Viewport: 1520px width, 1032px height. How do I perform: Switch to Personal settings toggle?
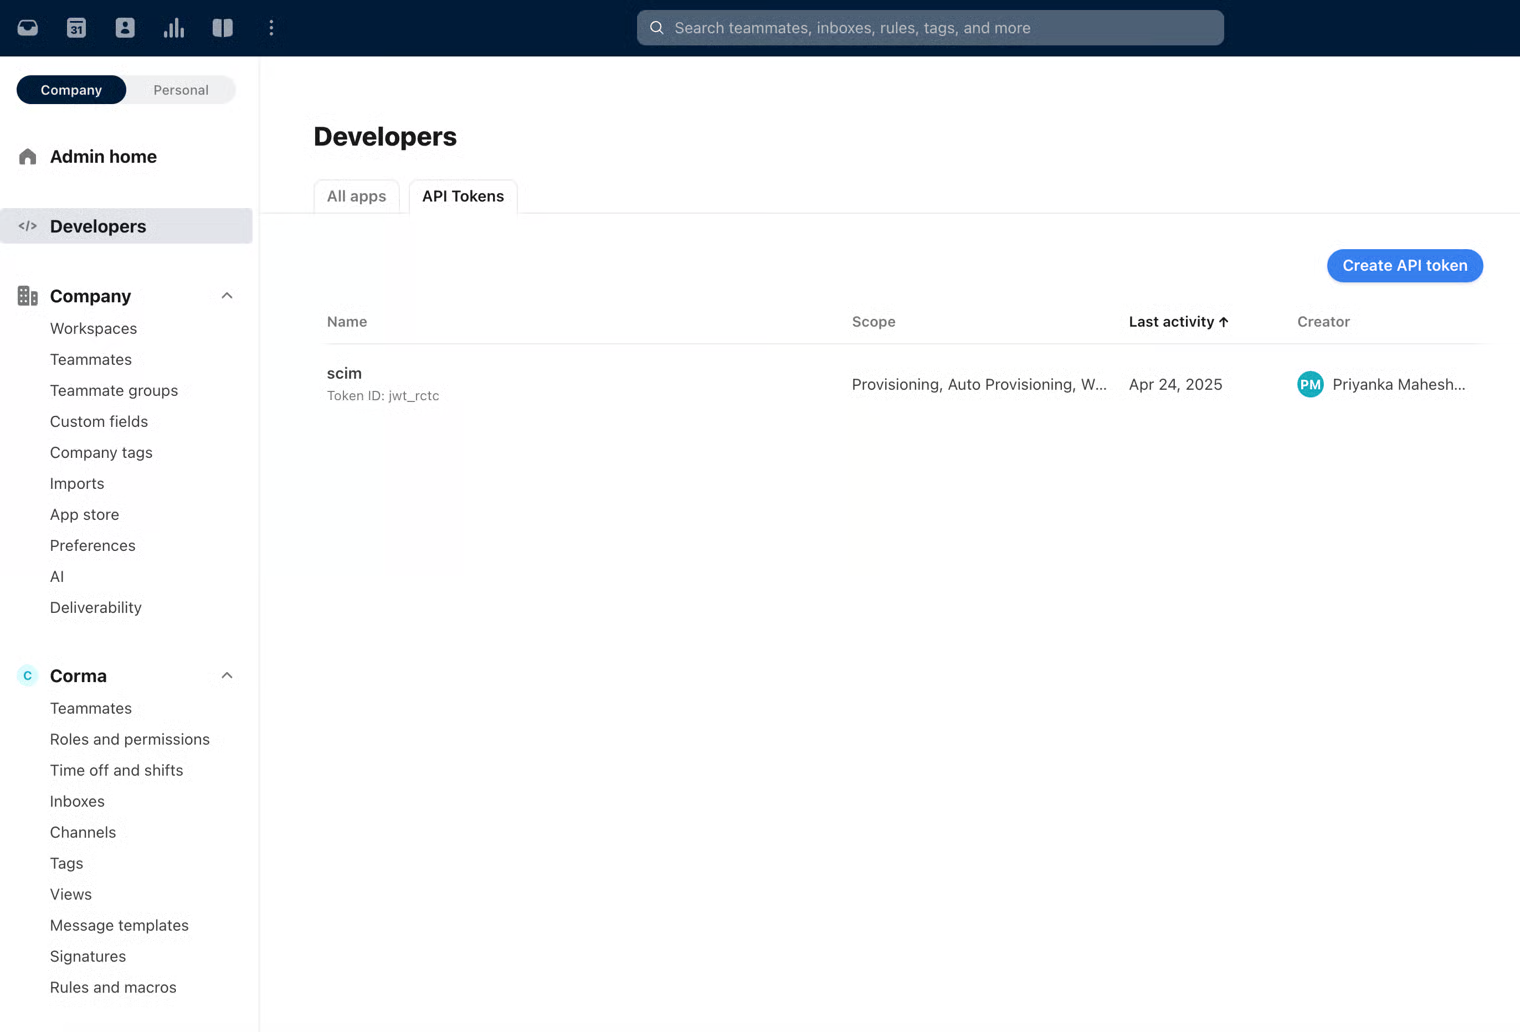coord(181,90)
